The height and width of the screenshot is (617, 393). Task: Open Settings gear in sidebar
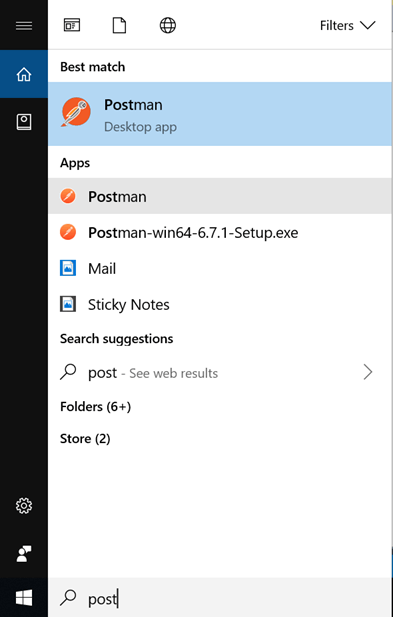tap(24, 506)
